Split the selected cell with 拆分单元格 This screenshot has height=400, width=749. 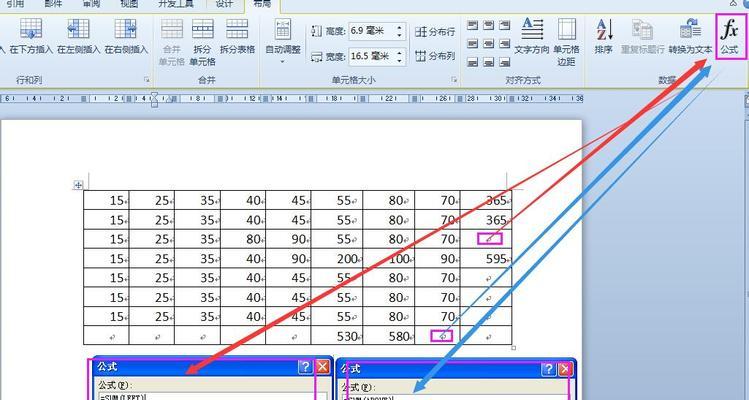click(x=203, y=42)
